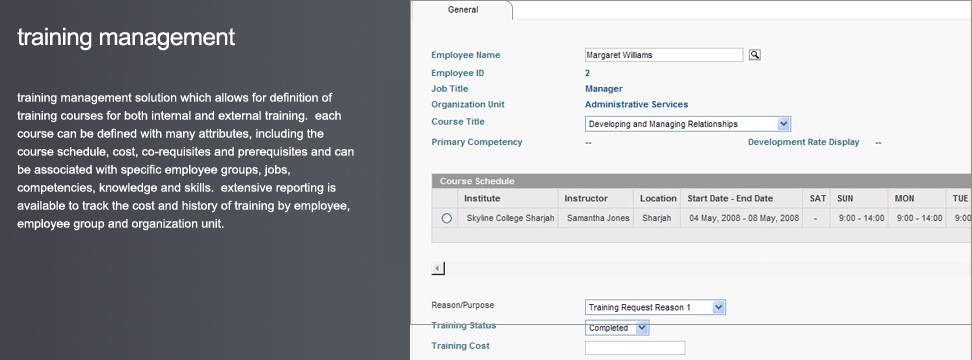Screen dimensions: 972x360
Task: Open the Course Title dropdown
Action: (688, 124)
